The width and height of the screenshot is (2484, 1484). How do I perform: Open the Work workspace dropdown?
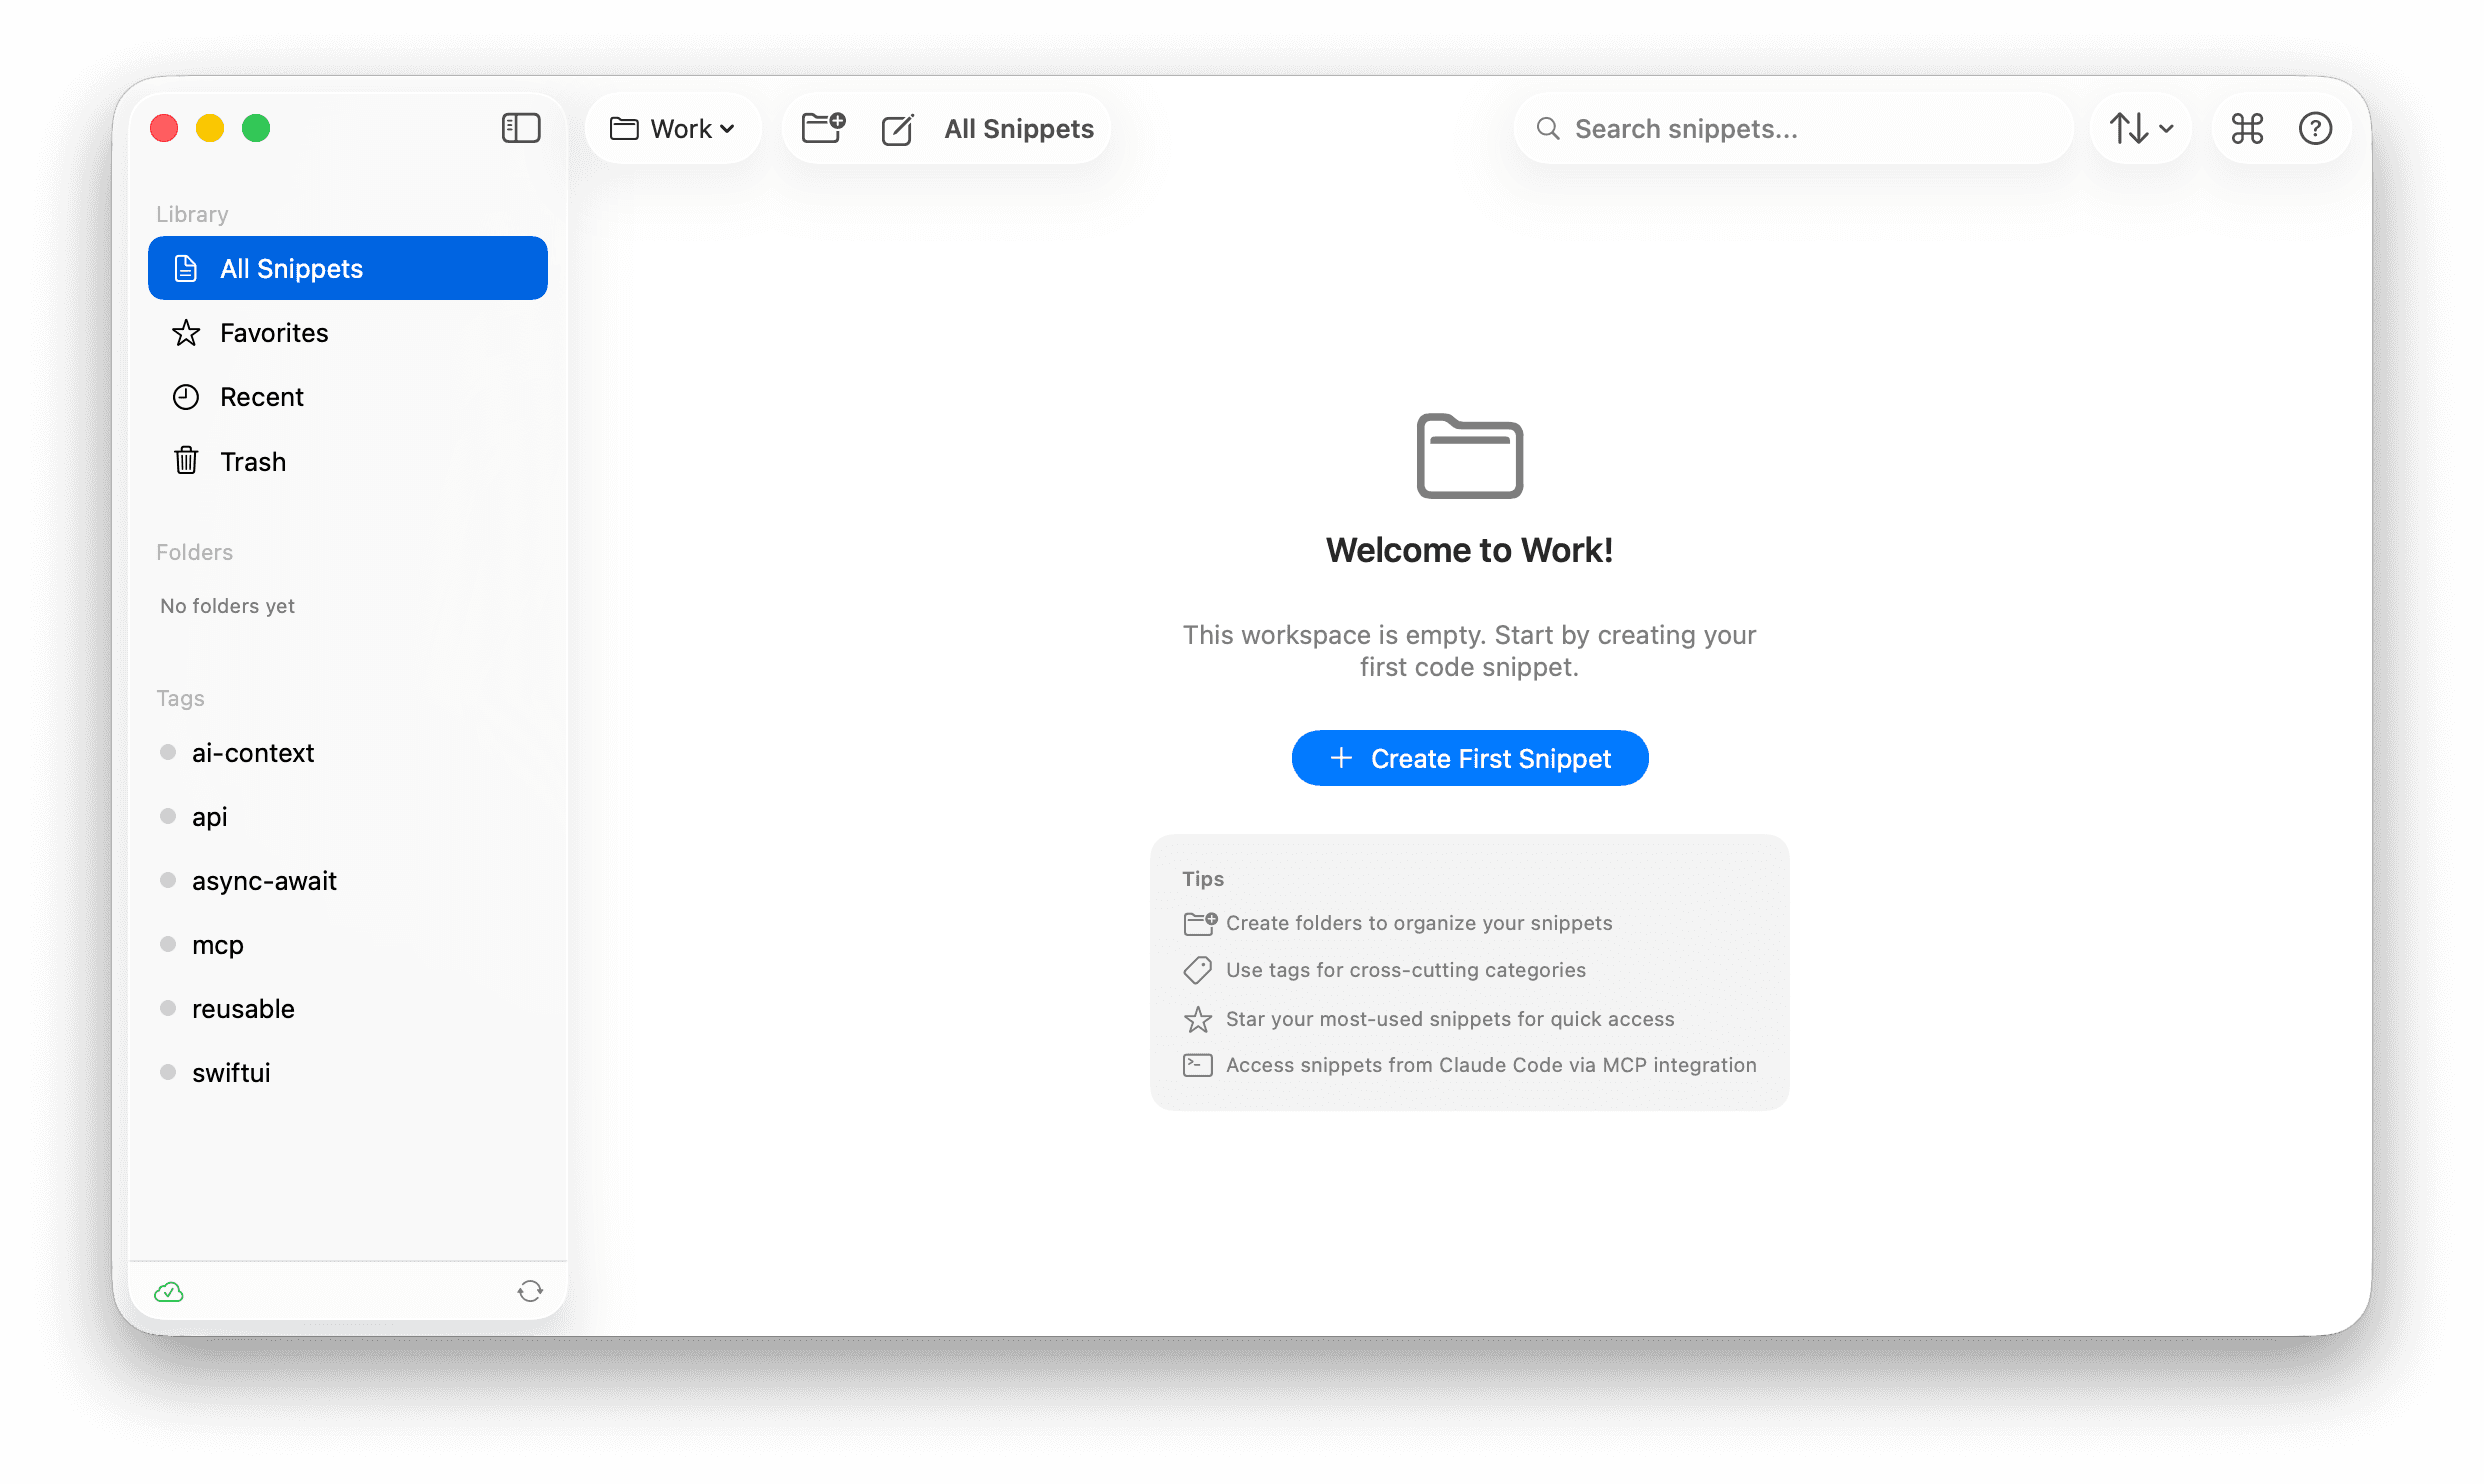pyautogui.click(x=673, y=128)
